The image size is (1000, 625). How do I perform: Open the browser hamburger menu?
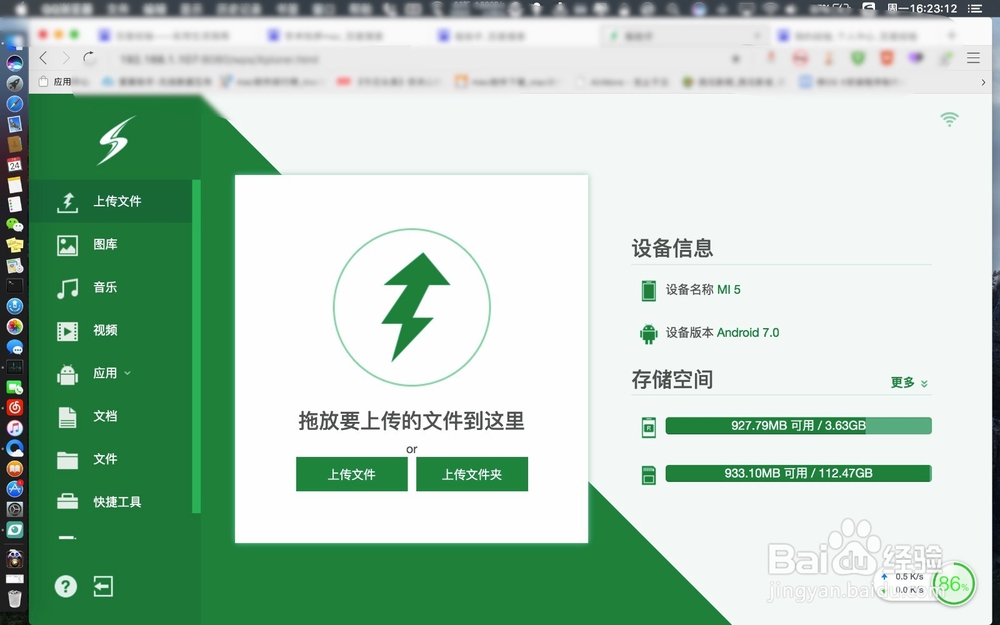(972, 57)
